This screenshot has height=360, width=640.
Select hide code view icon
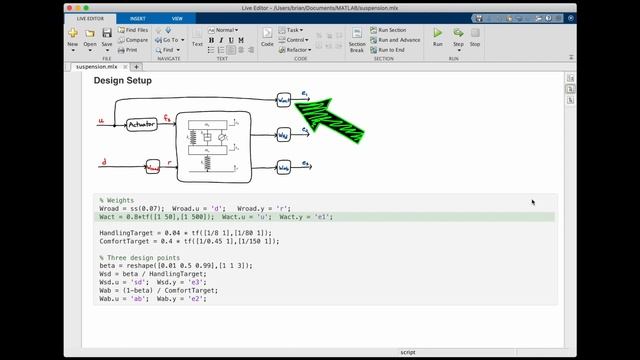click(x=570, y=100)
